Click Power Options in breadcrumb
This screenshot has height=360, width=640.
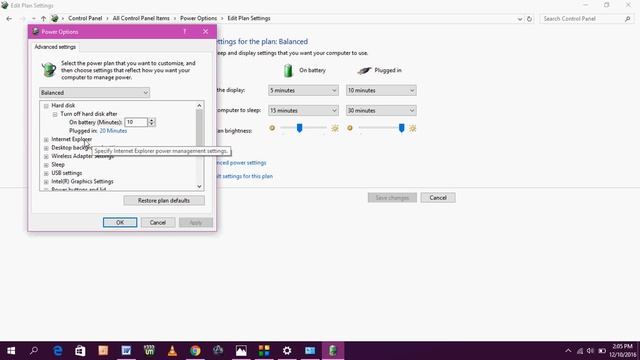coord(198,18)
